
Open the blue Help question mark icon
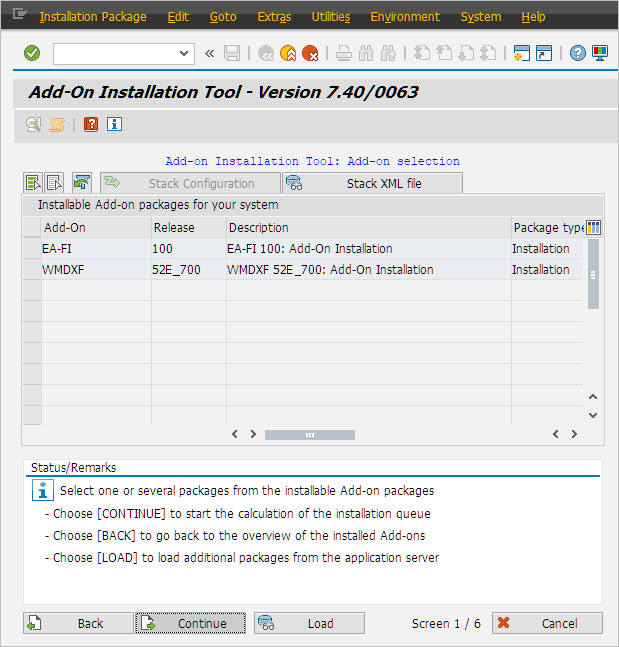(578, 53)
